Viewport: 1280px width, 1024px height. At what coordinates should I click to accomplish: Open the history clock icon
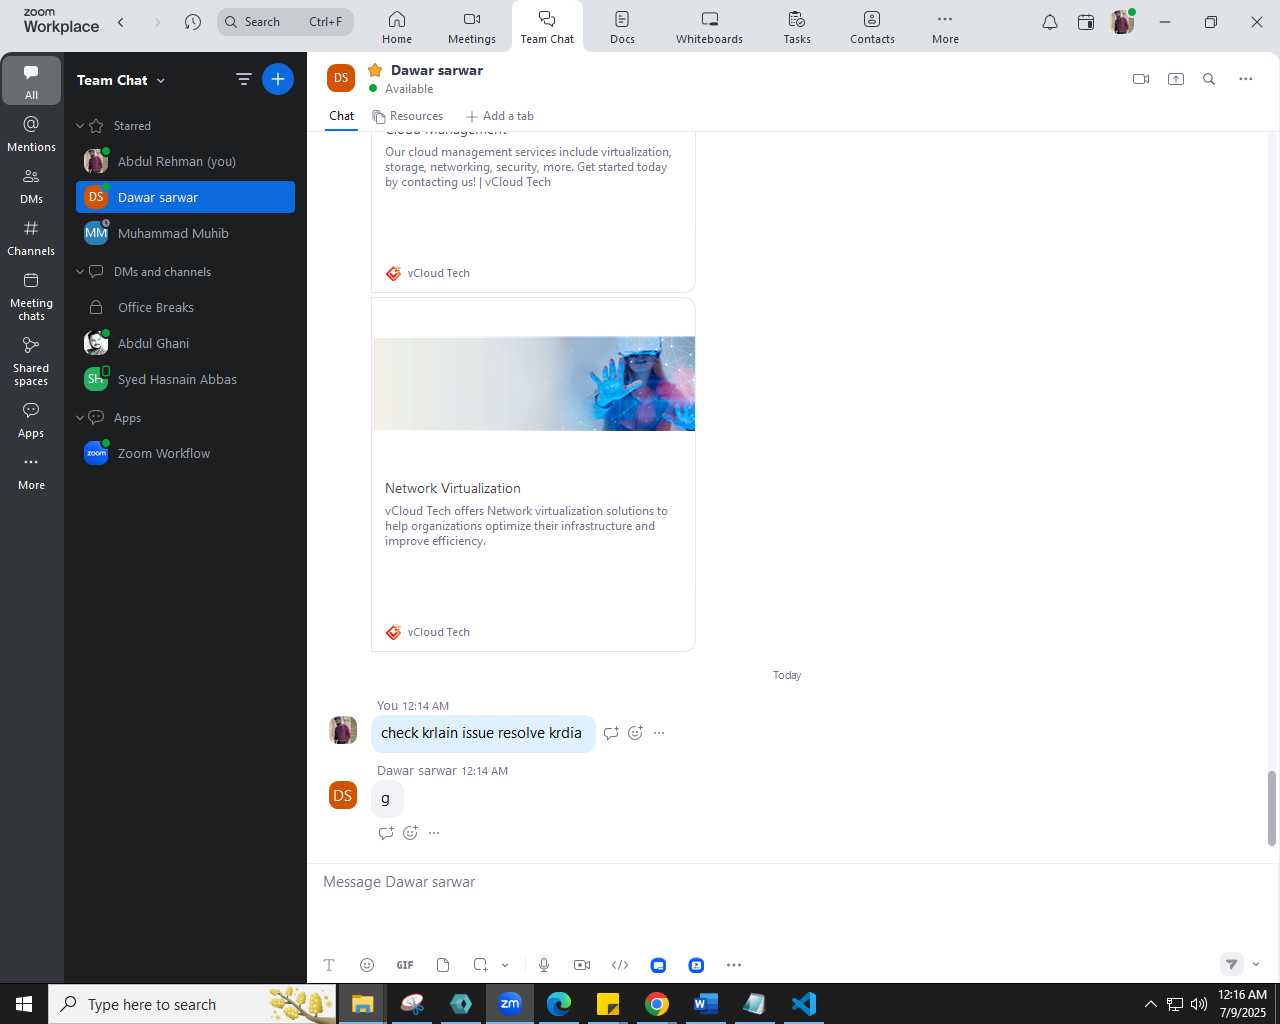[193, 22]
